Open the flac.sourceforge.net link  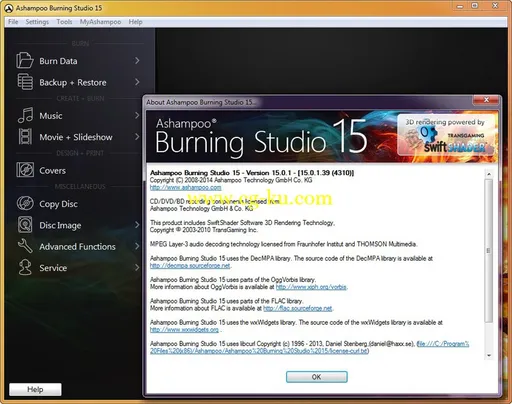coord(298,308)
